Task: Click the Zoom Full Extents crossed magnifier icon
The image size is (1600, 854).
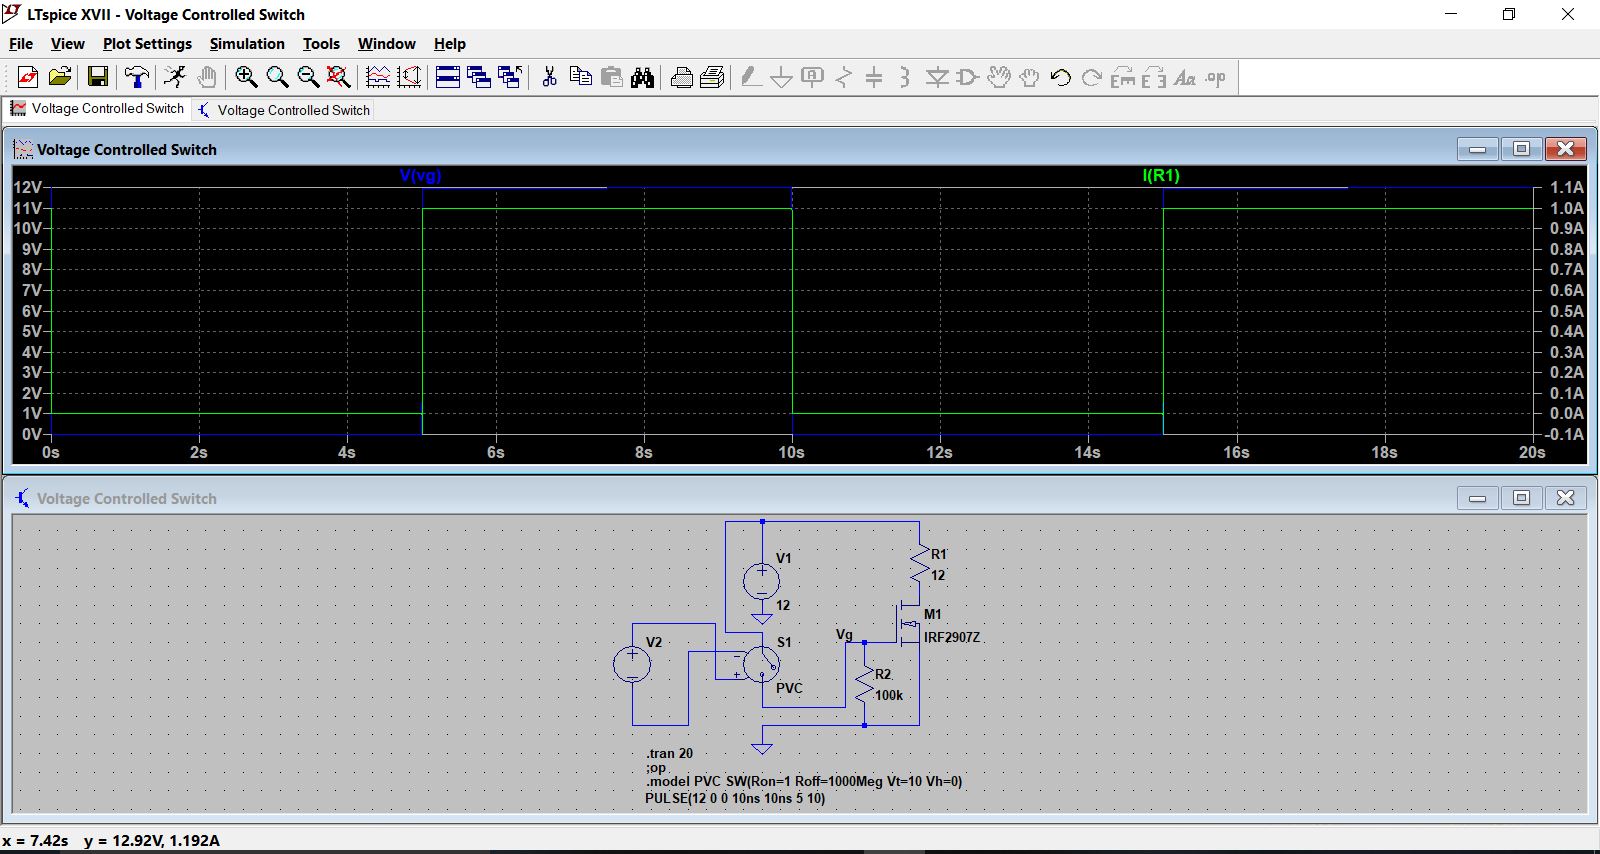Action: 339,77
